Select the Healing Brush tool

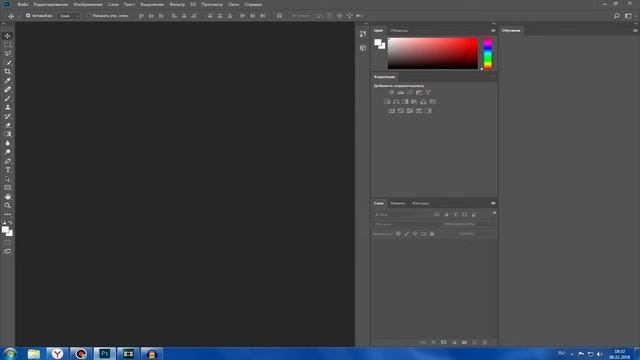pos(7,89)
